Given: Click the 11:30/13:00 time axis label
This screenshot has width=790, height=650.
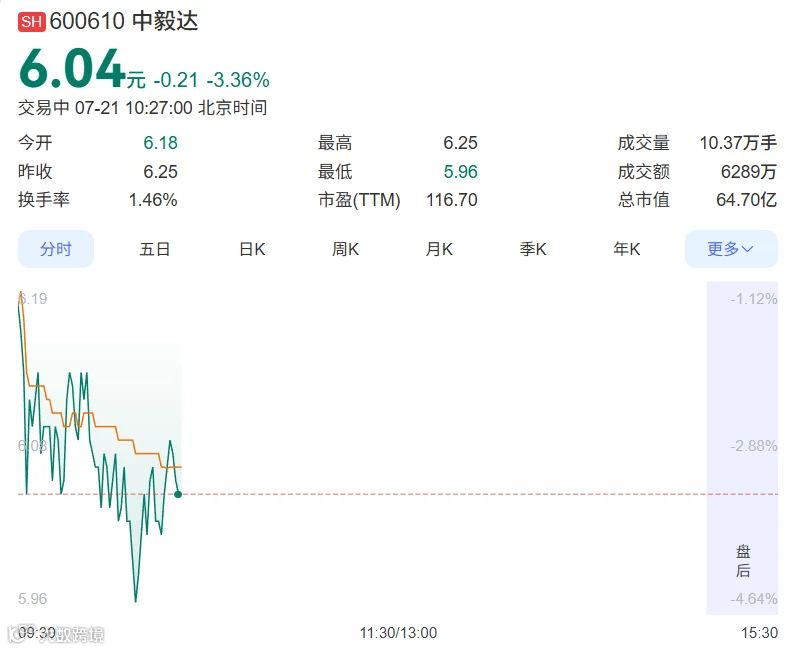Looking at the screenshot, I should 398,633.
